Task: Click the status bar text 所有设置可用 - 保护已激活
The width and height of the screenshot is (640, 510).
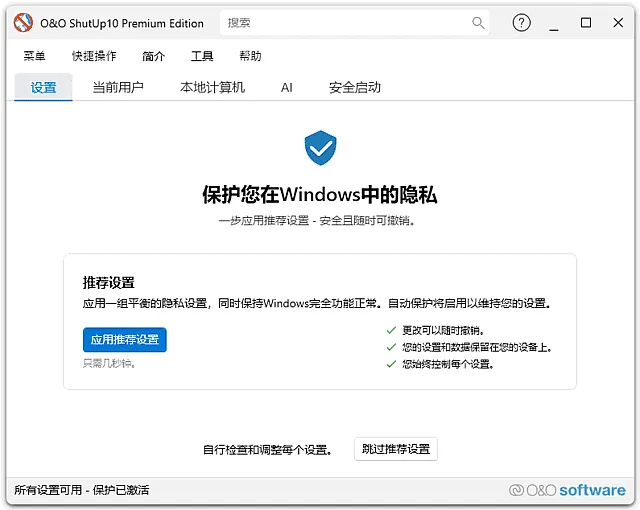Action: click(82, 490)
